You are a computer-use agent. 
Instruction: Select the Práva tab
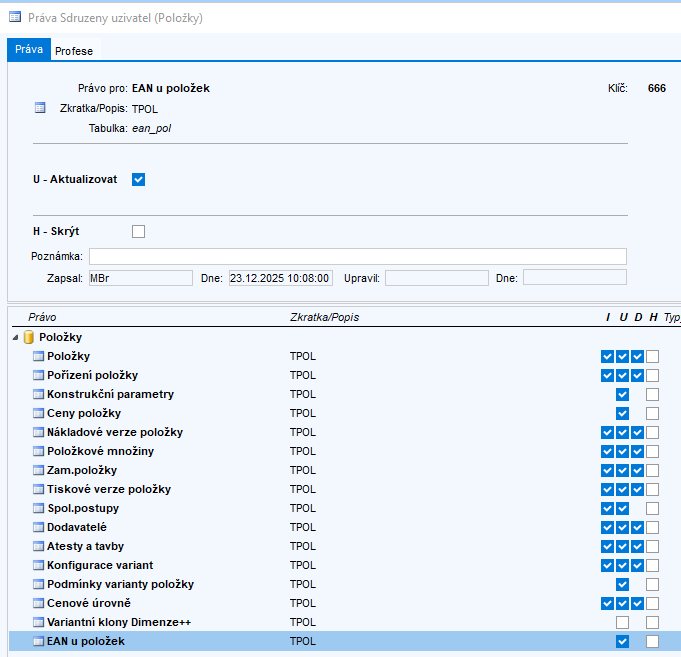28,50
